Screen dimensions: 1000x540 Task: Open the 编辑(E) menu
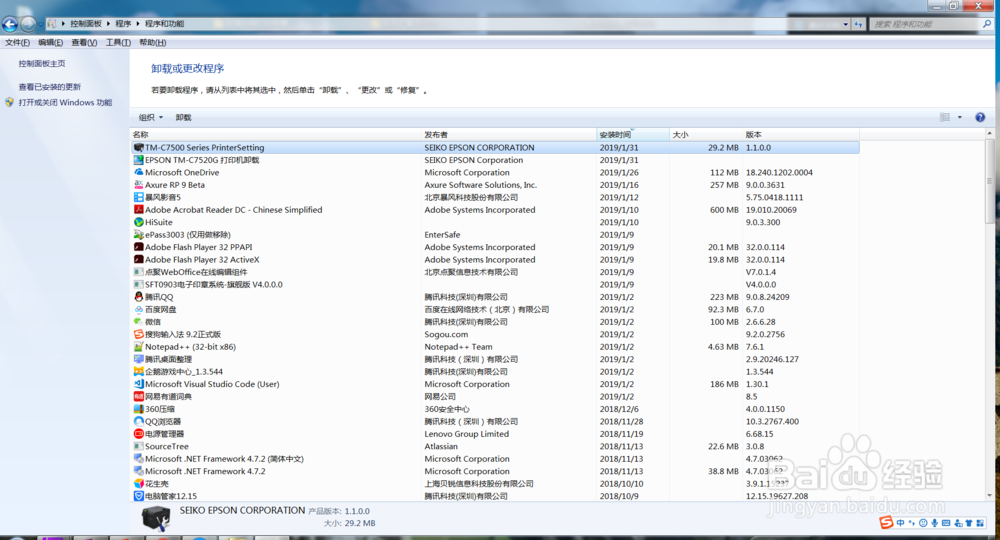click(x=50, y=43)
